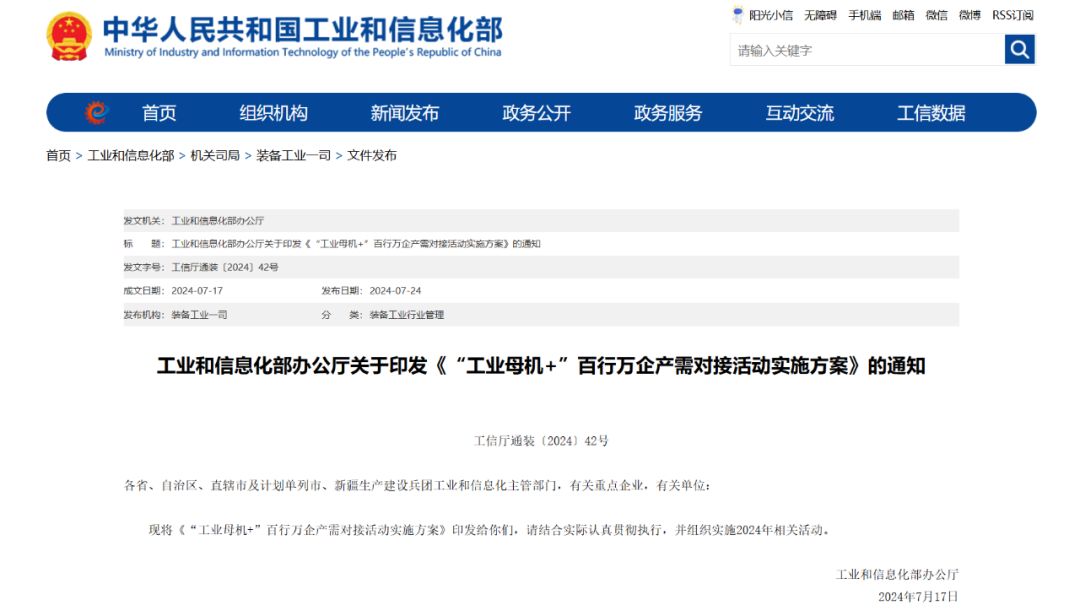Select 政务公开 in the navigation bar
1080x611 pixels.
(536, 113)
